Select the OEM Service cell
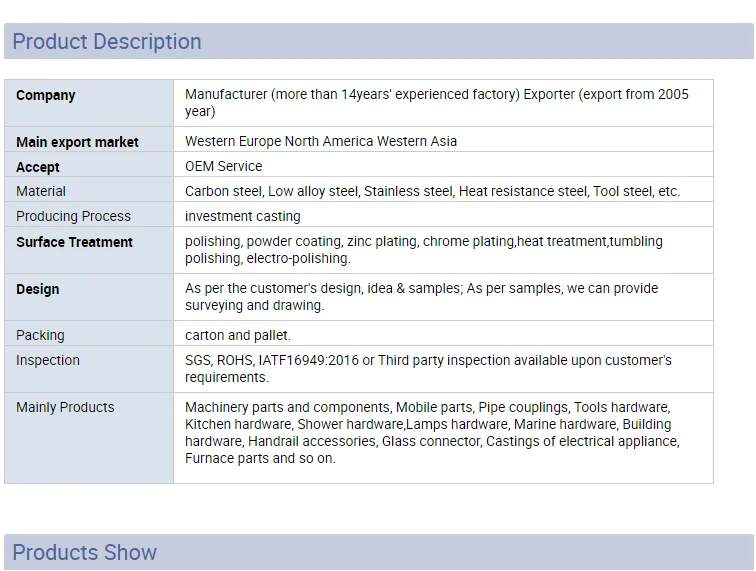Screen dimensions: 756x571 tap(224, 166)
